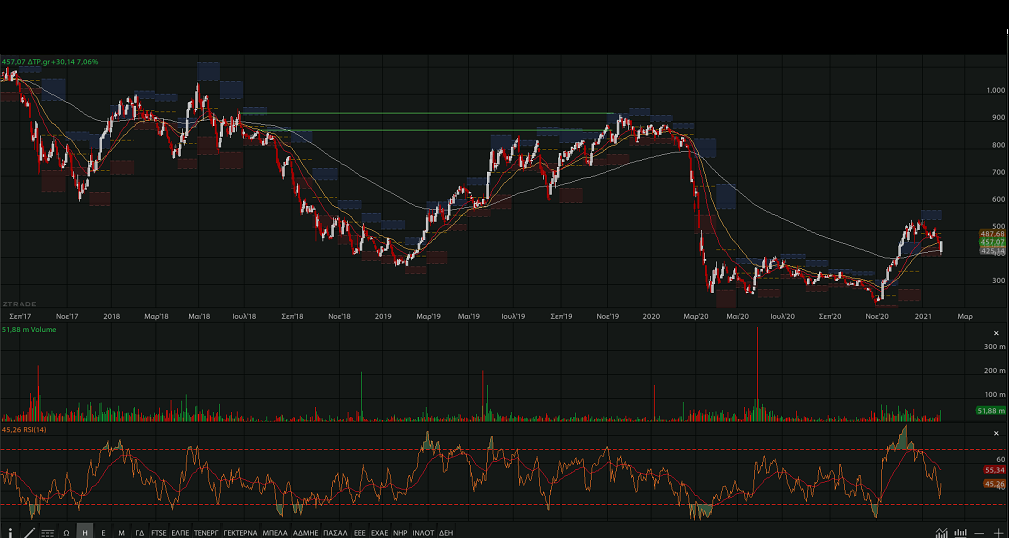Close the RSI(14) indicator panel
The width and height of the screenshot is (1009, 538).
[995, 433]
